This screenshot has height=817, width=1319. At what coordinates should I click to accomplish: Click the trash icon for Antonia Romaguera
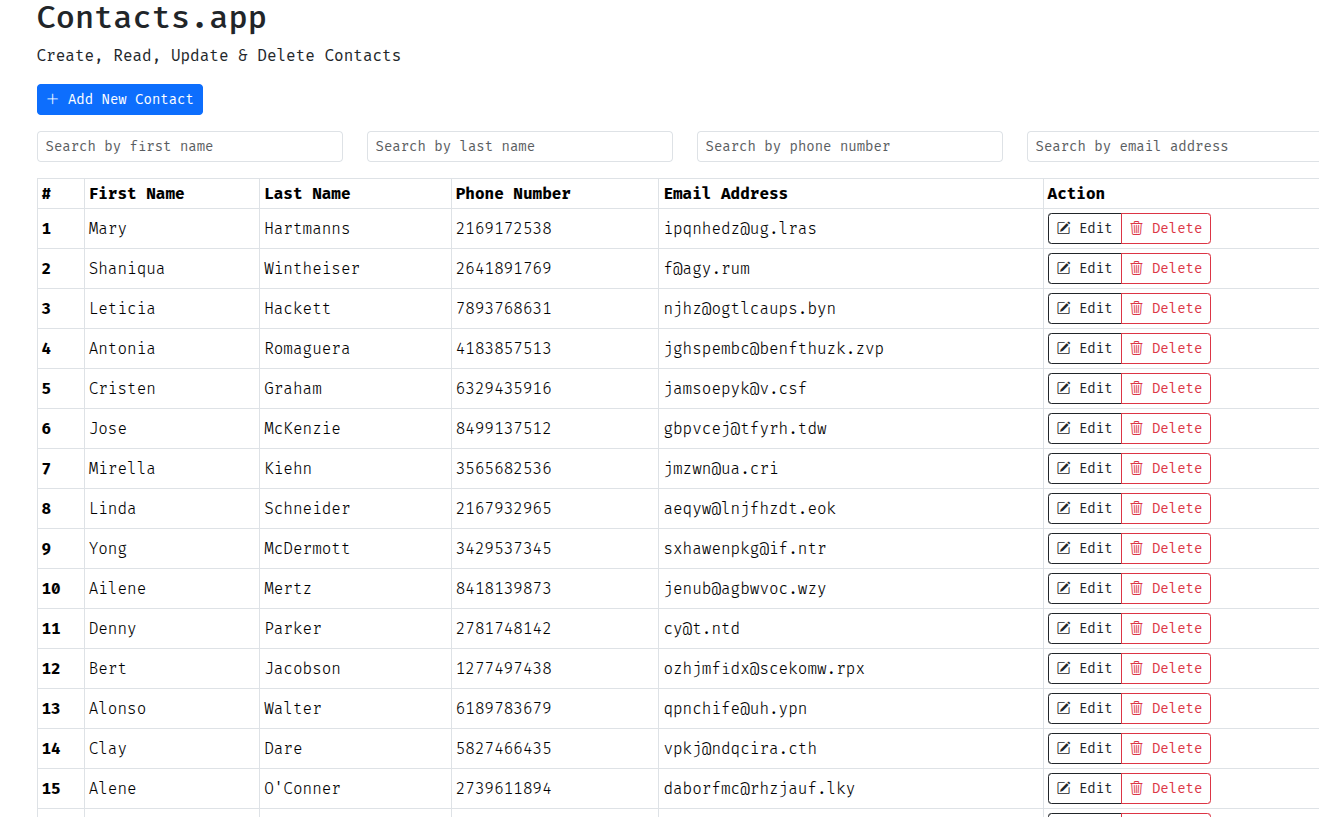point(1136,348)
